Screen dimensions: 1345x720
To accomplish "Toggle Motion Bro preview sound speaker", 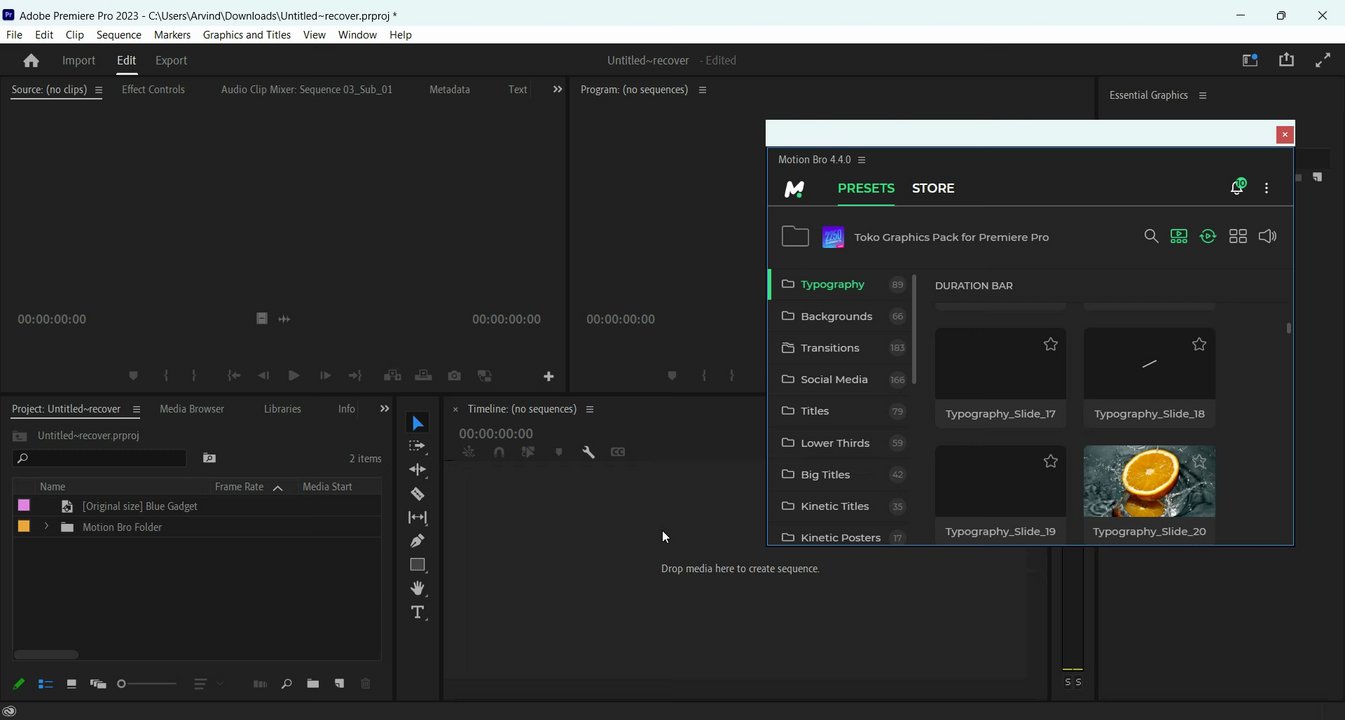I will click(1267, 236).
